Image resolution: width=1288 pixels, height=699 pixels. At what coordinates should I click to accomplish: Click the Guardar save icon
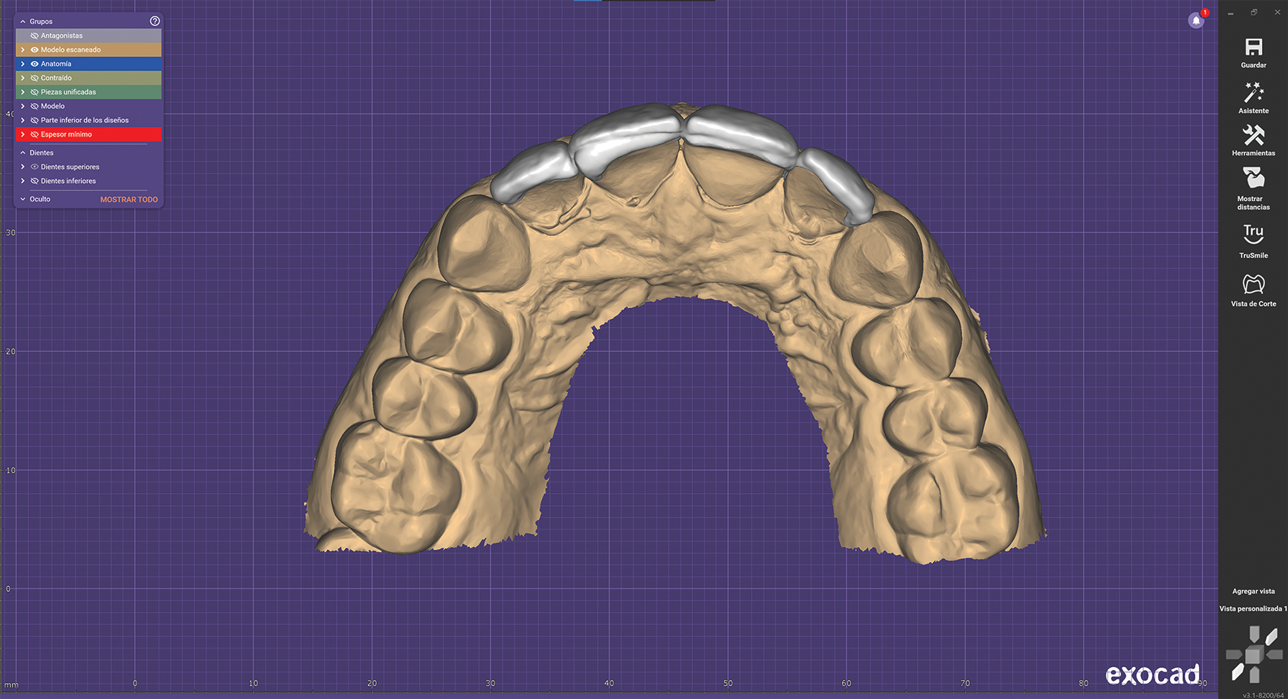click(1253, 47)
